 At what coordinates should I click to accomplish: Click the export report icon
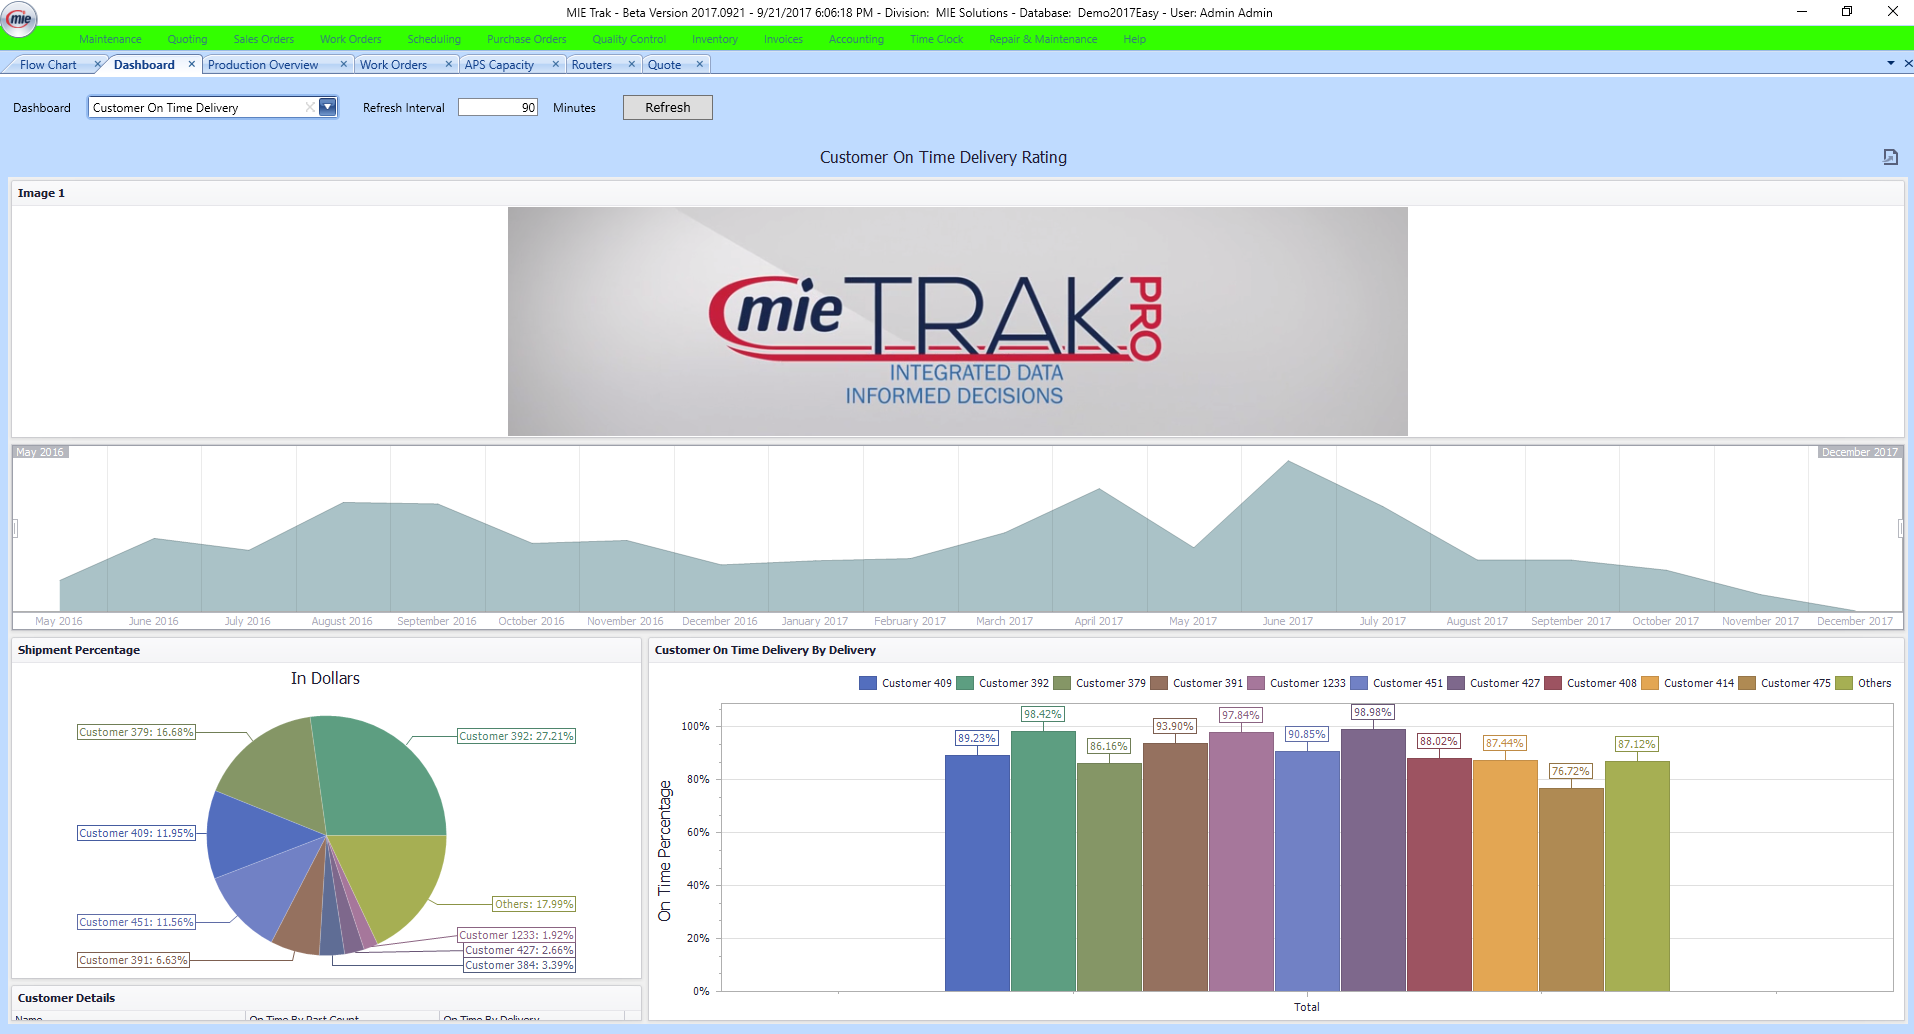[x=1890, y=157]
